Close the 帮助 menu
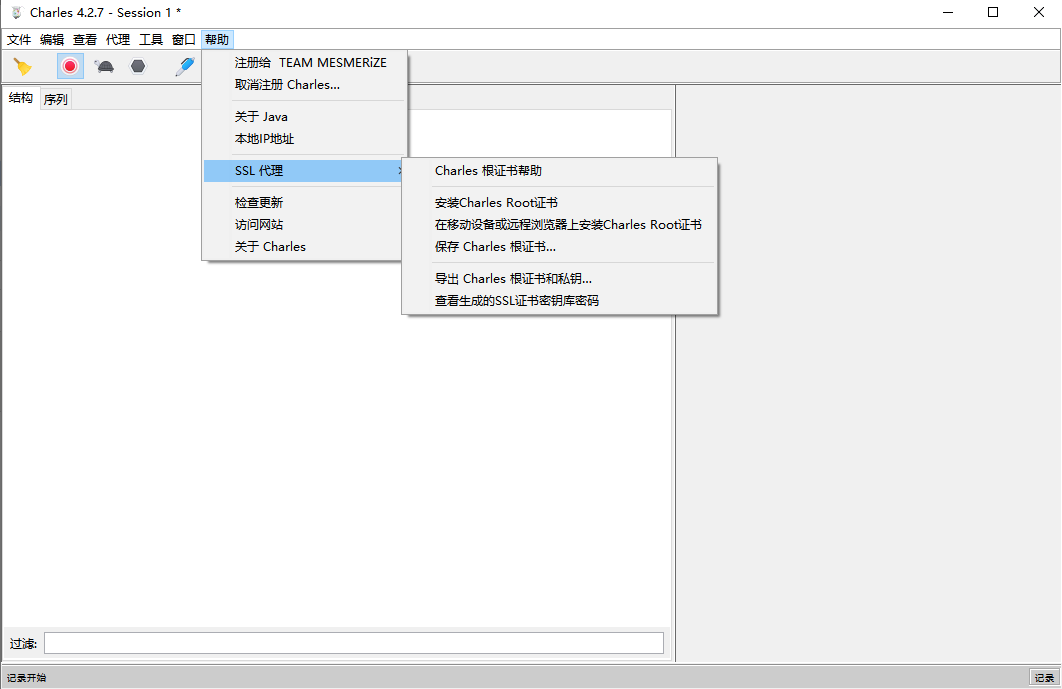1062x689 pixels. click(x=217, y=39)
